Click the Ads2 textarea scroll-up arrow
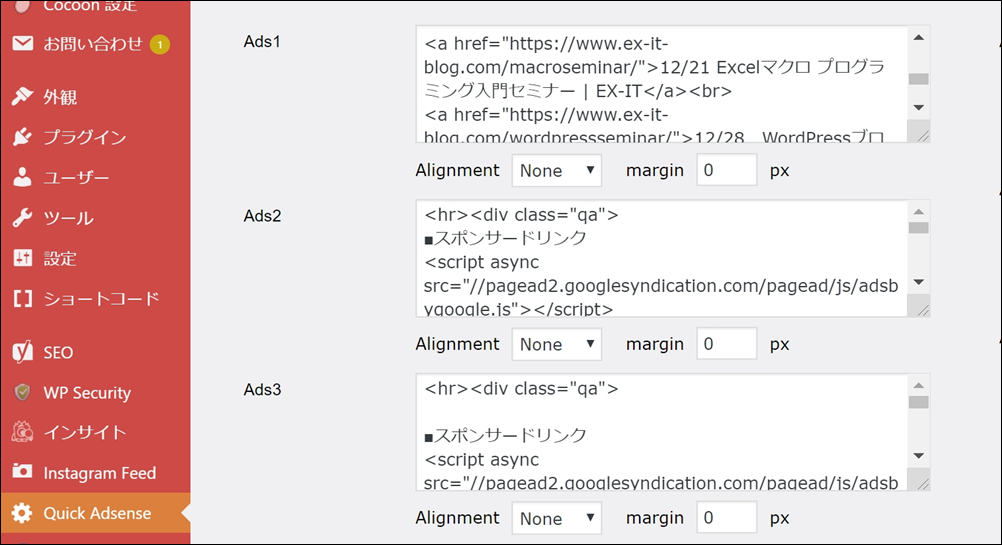 (918, 211)
